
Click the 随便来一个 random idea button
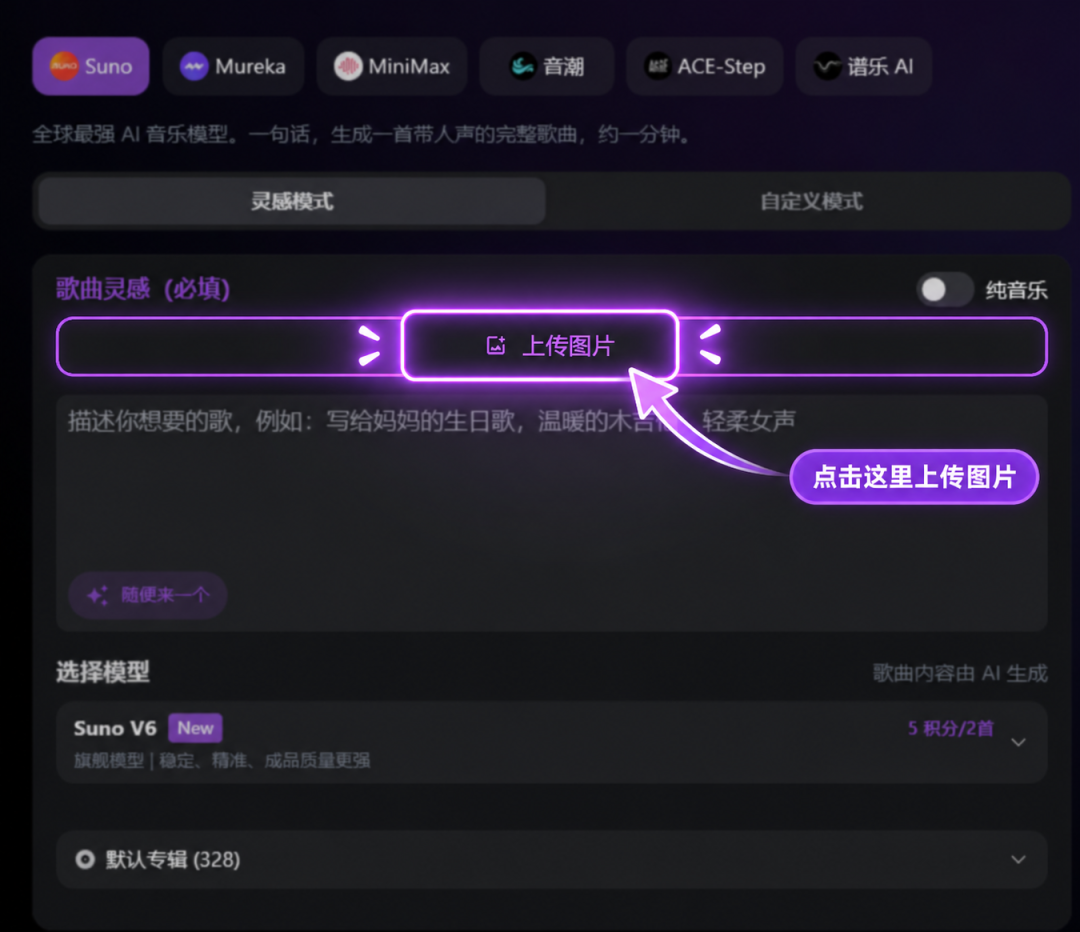[x=147, y=594]
